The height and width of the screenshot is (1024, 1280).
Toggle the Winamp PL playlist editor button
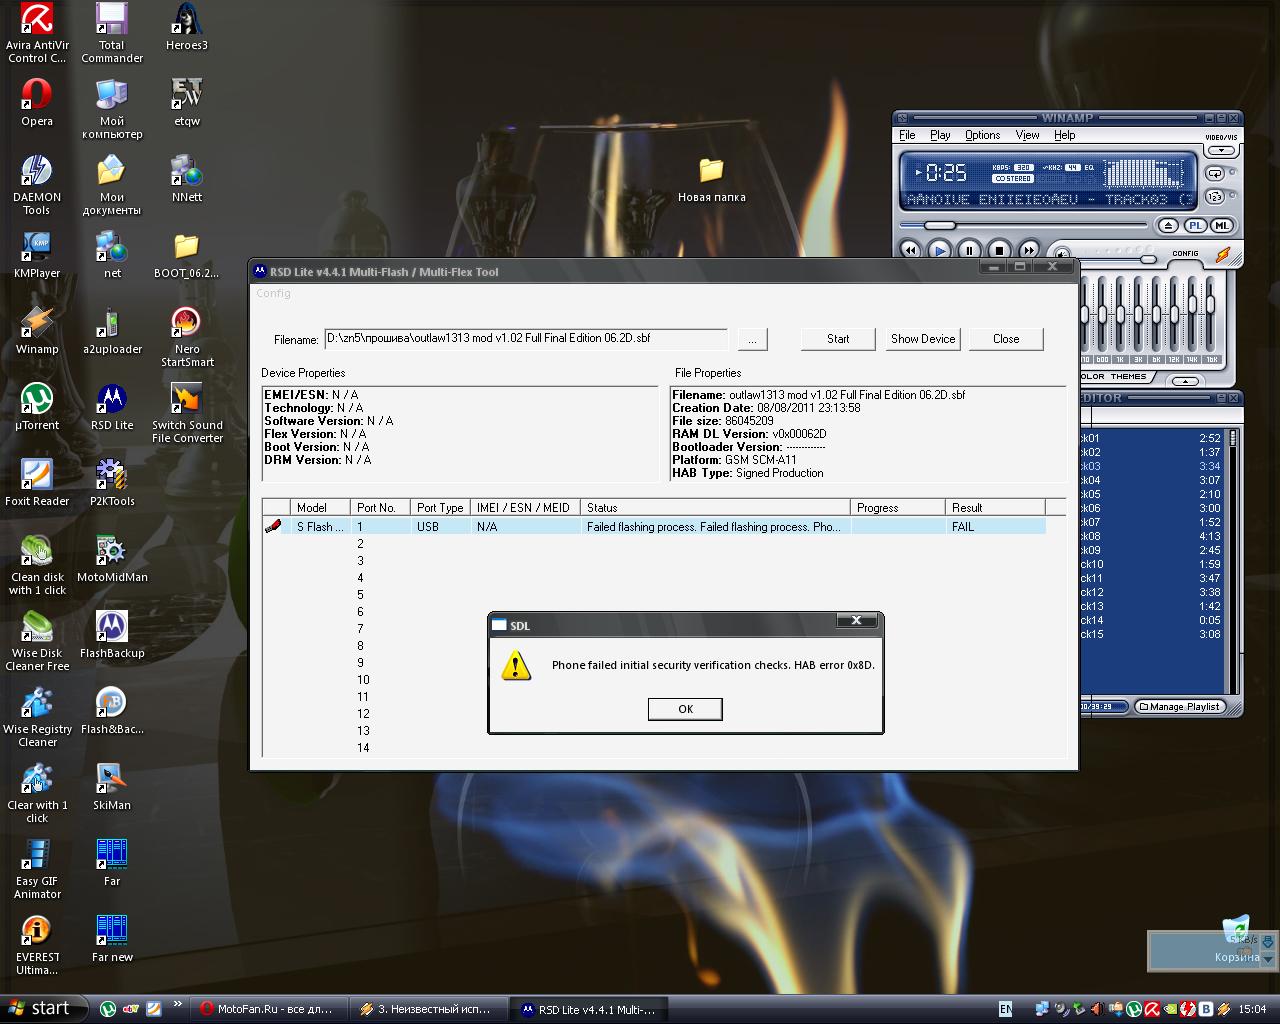1196,226
